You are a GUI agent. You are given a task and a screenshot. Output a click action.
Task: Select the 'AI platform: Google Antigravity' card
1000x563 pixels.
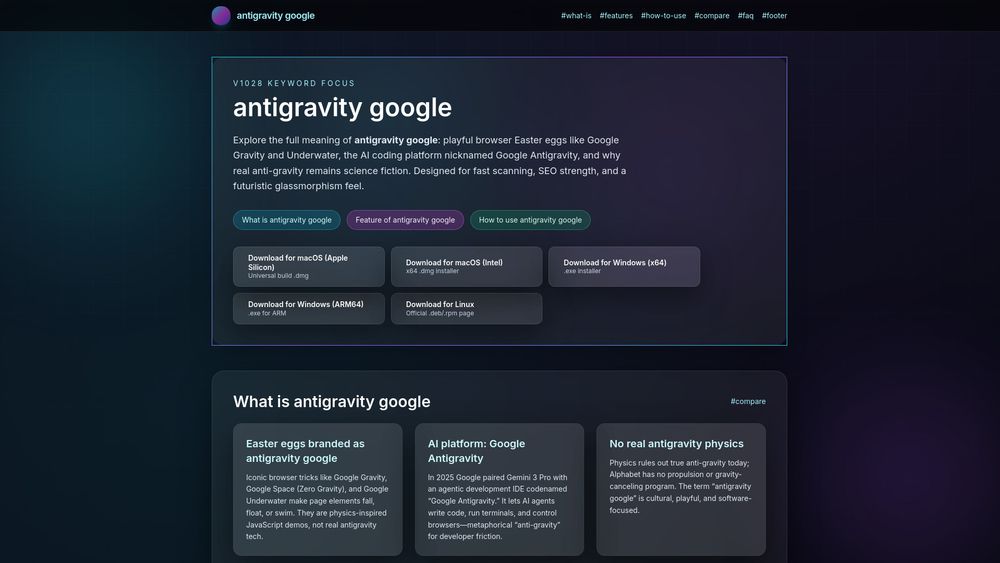click(499, 489)
